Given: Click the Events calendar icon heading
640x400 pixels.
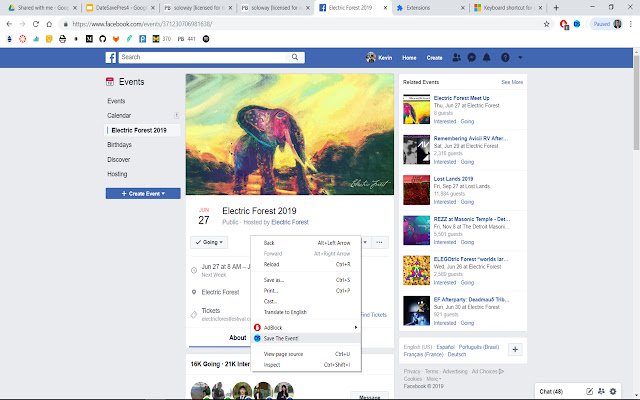Looking at the screenshot, I should [110, 82].
